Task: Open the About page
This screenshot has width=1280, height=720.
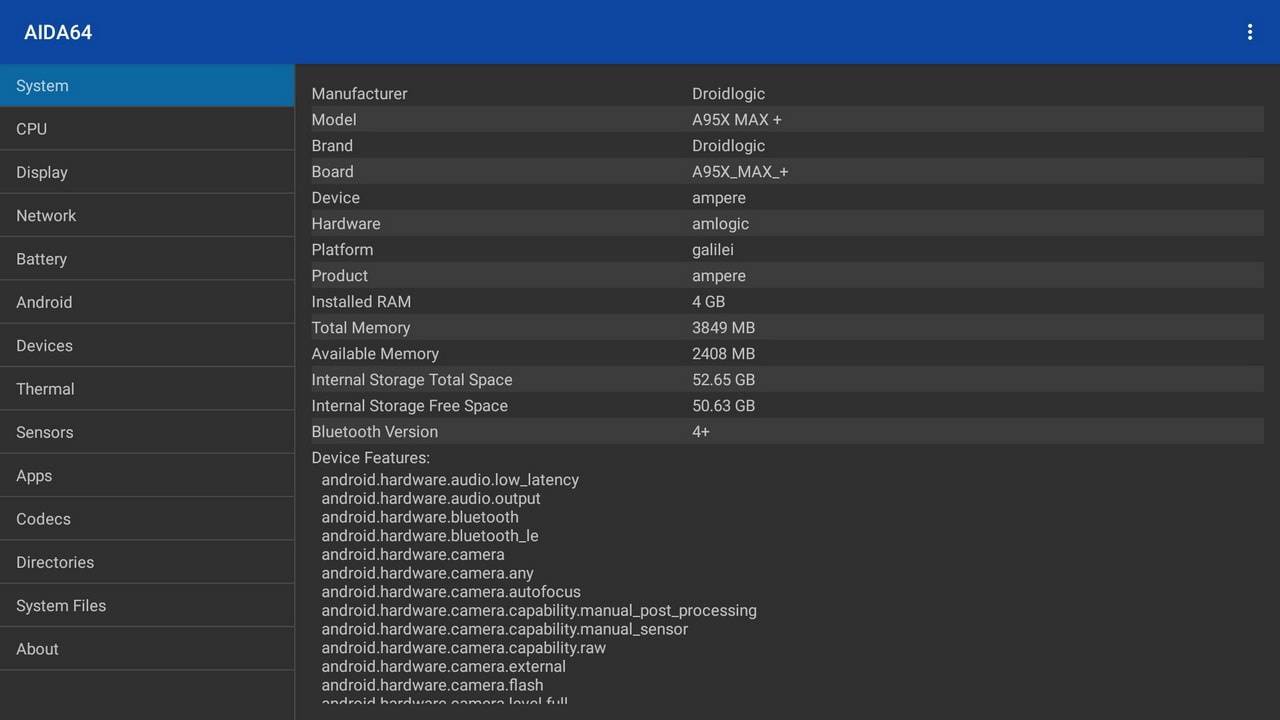Action: click(147, 649)
